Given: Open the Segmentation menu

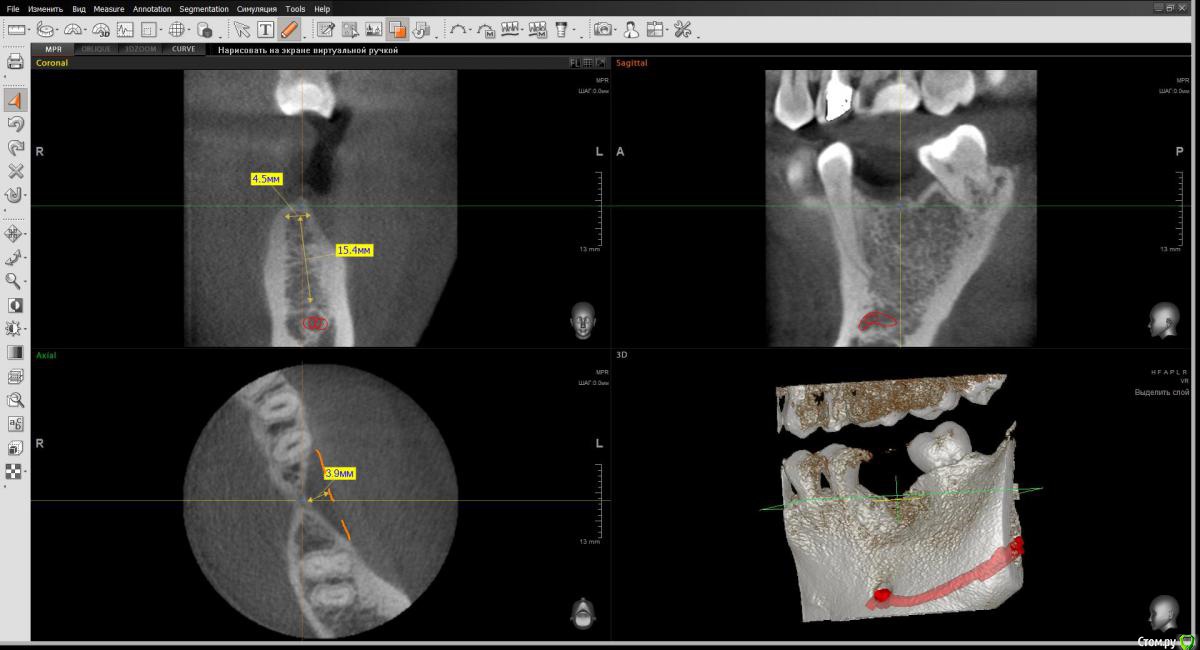Looking at the screenshot, I should (204, 9).
